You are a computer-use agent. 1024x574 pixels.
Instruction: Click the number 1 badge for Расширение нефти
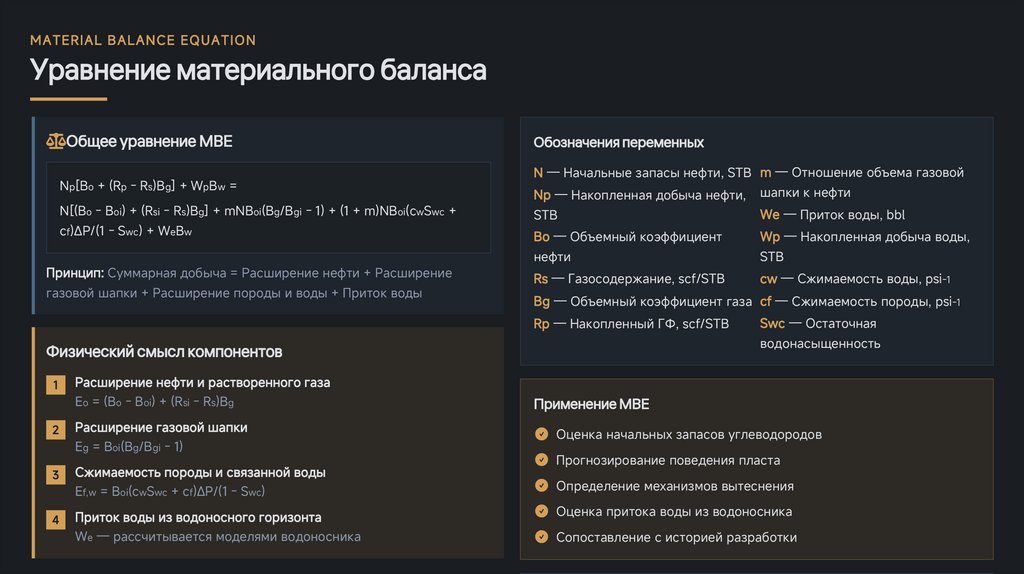pos(56,385)
